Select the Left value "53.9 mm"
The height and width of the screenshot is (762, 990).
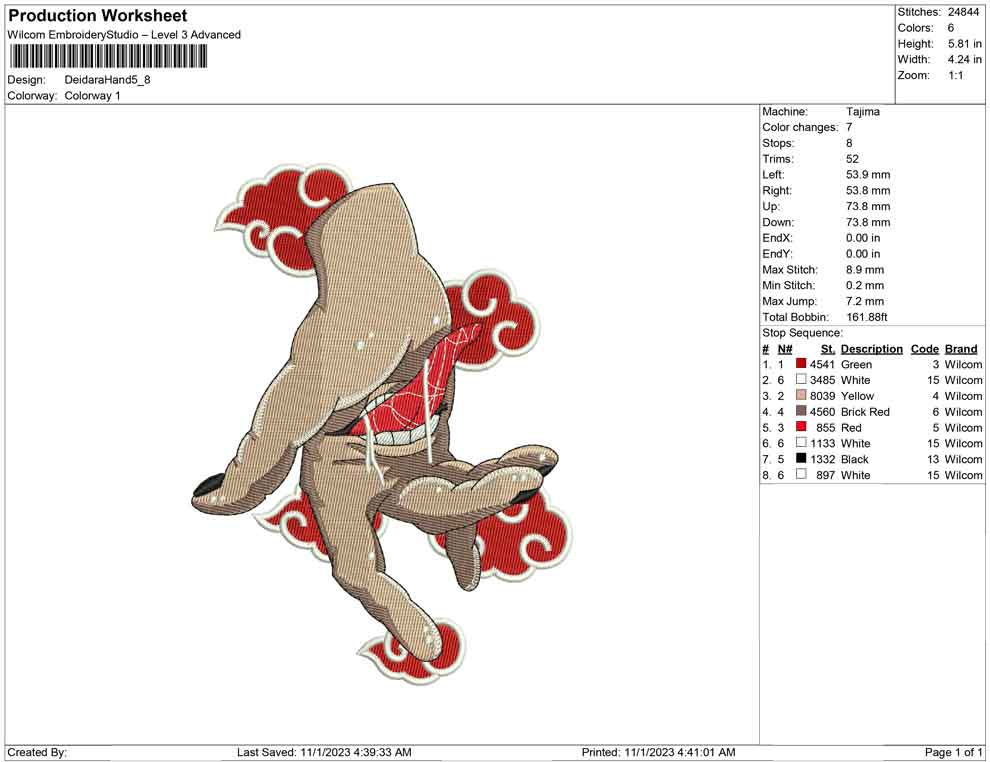(x=868, y=175)
